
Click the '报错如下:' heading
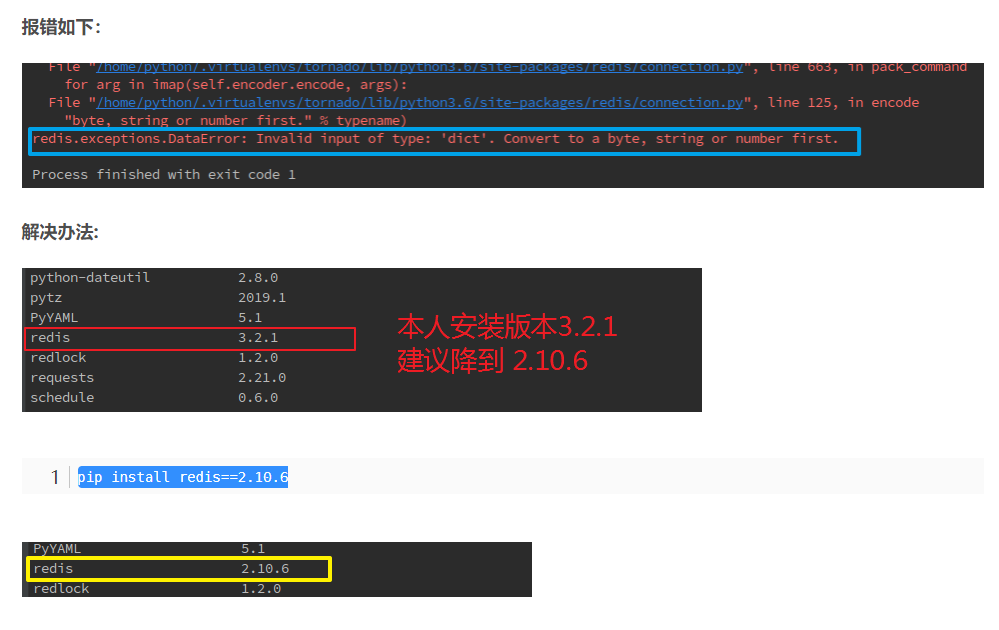61,27
